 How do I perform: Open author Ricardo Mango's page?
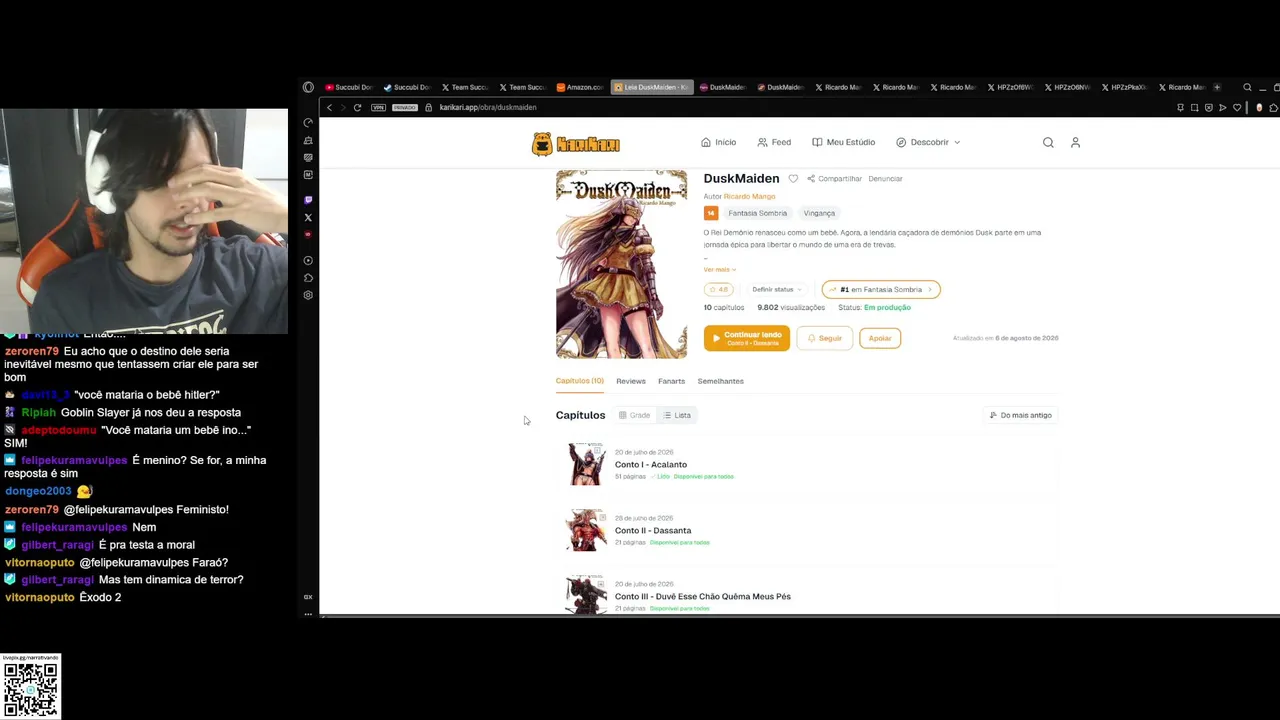[x=749, y=196]
